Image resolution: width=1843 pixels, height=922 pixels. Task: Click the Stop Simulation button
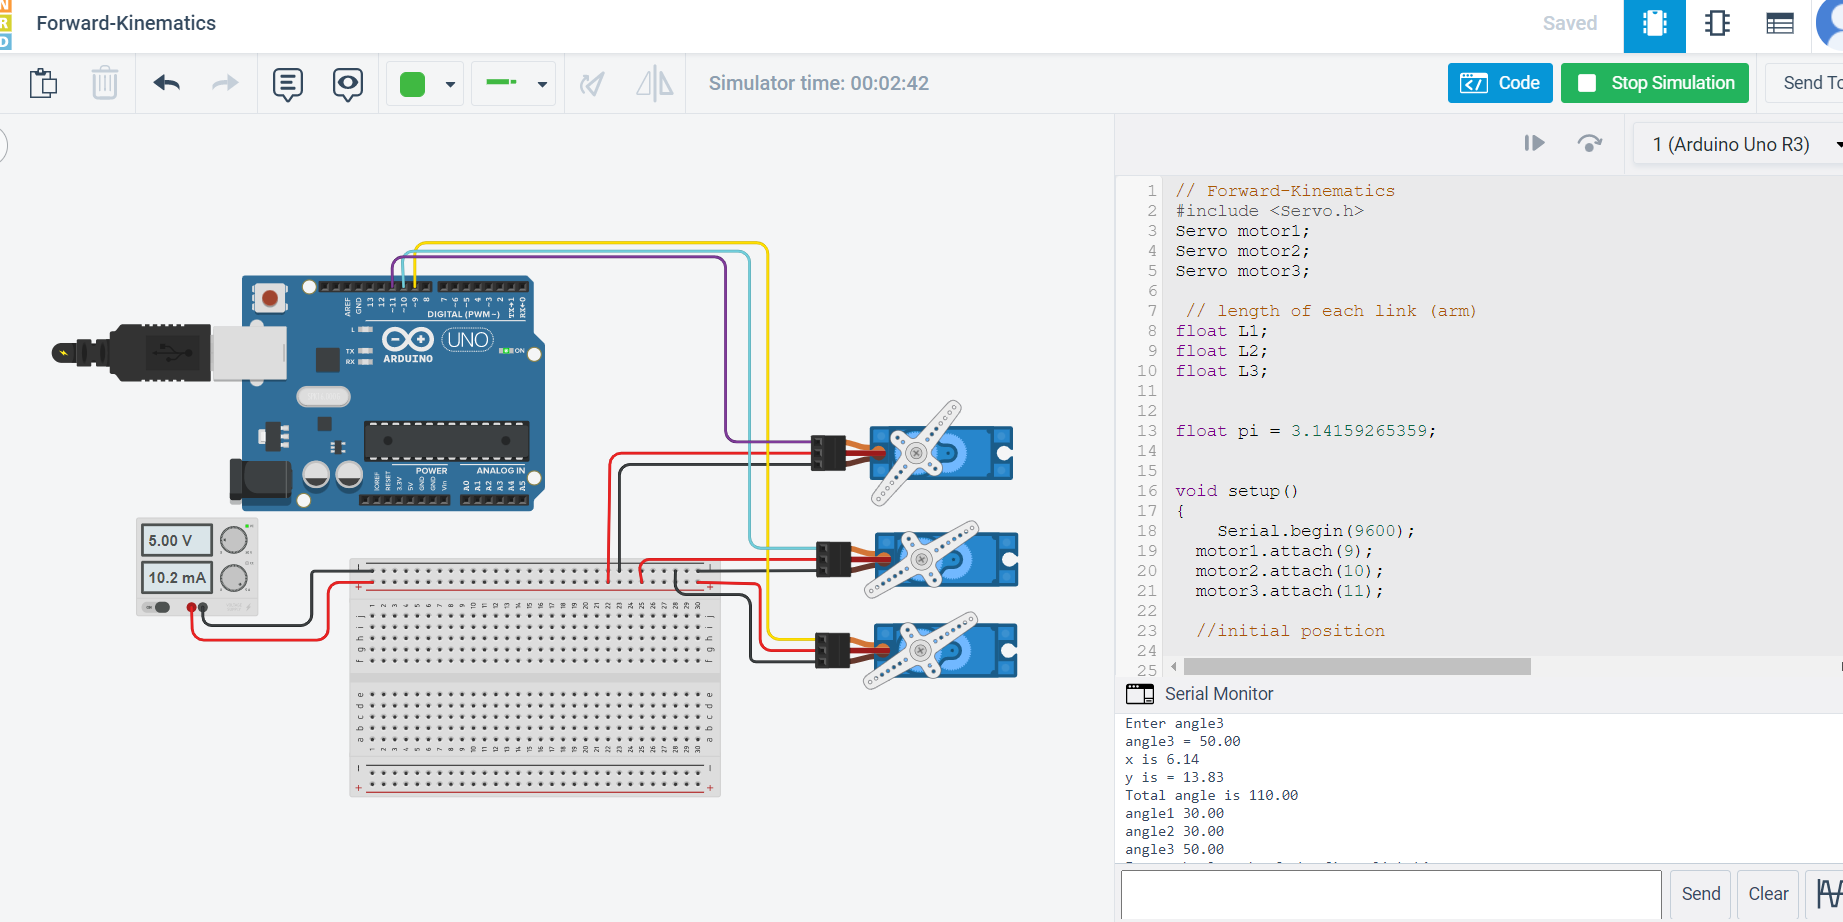coord(1654,83)
